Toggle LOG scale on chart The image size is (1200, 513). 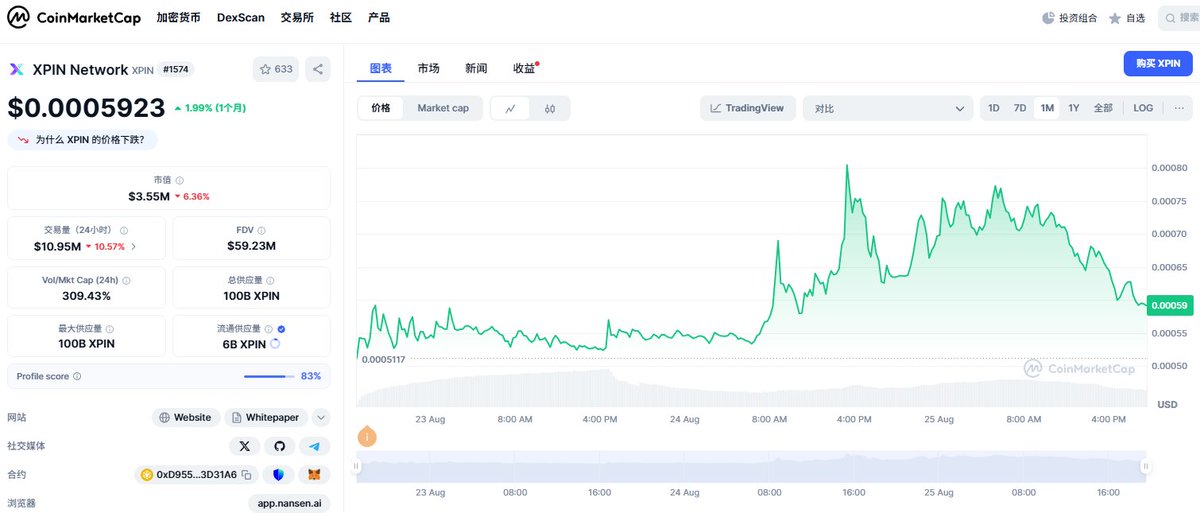pyautogui.click(x=1143, y=108)
